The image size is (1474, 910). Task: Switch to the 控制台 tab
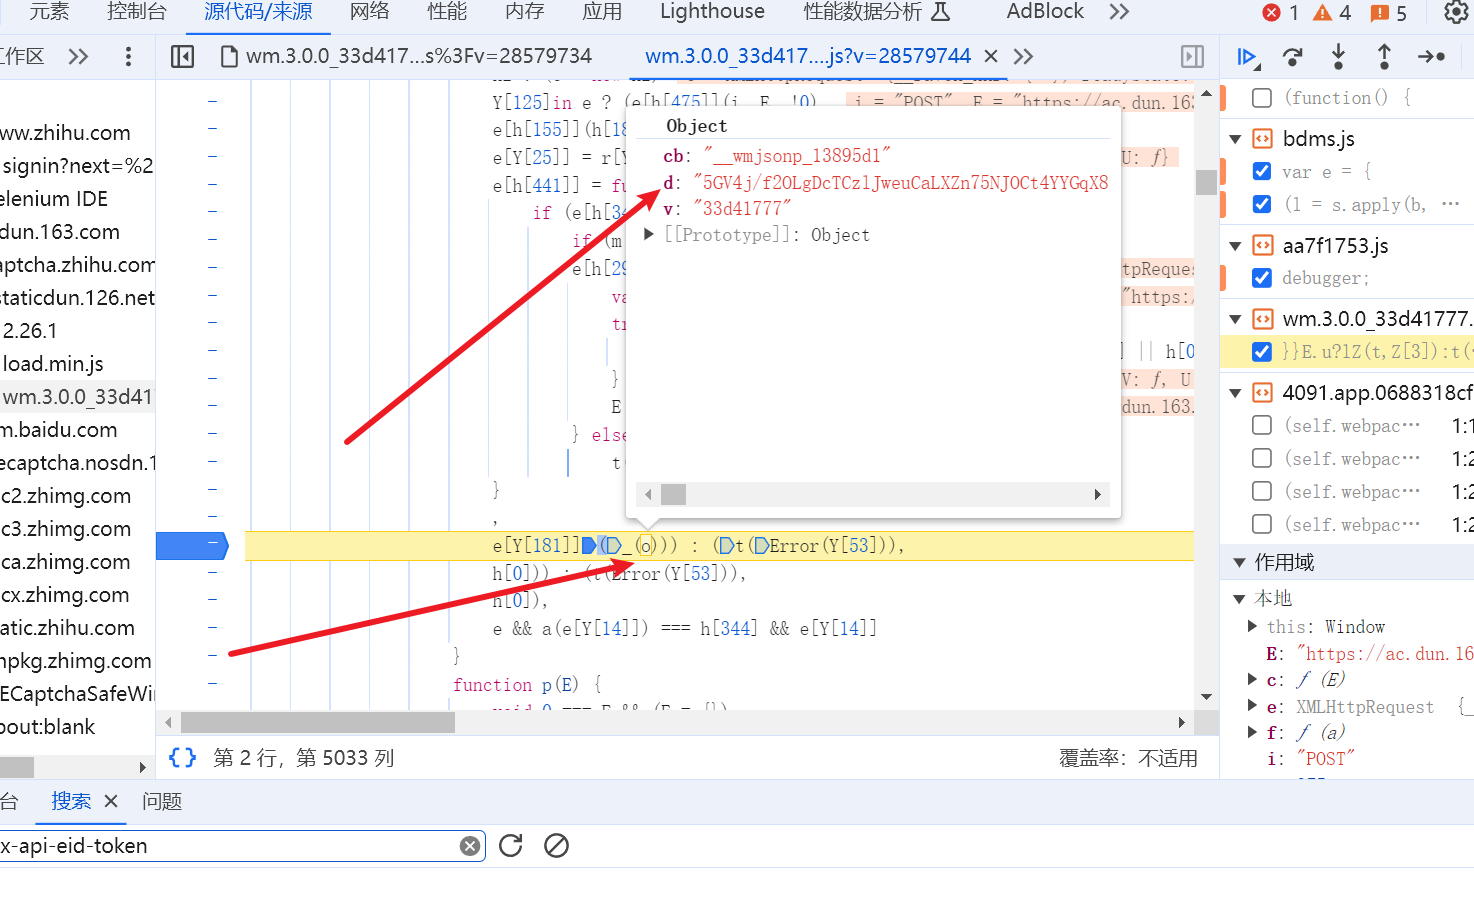tap(137, 12)
